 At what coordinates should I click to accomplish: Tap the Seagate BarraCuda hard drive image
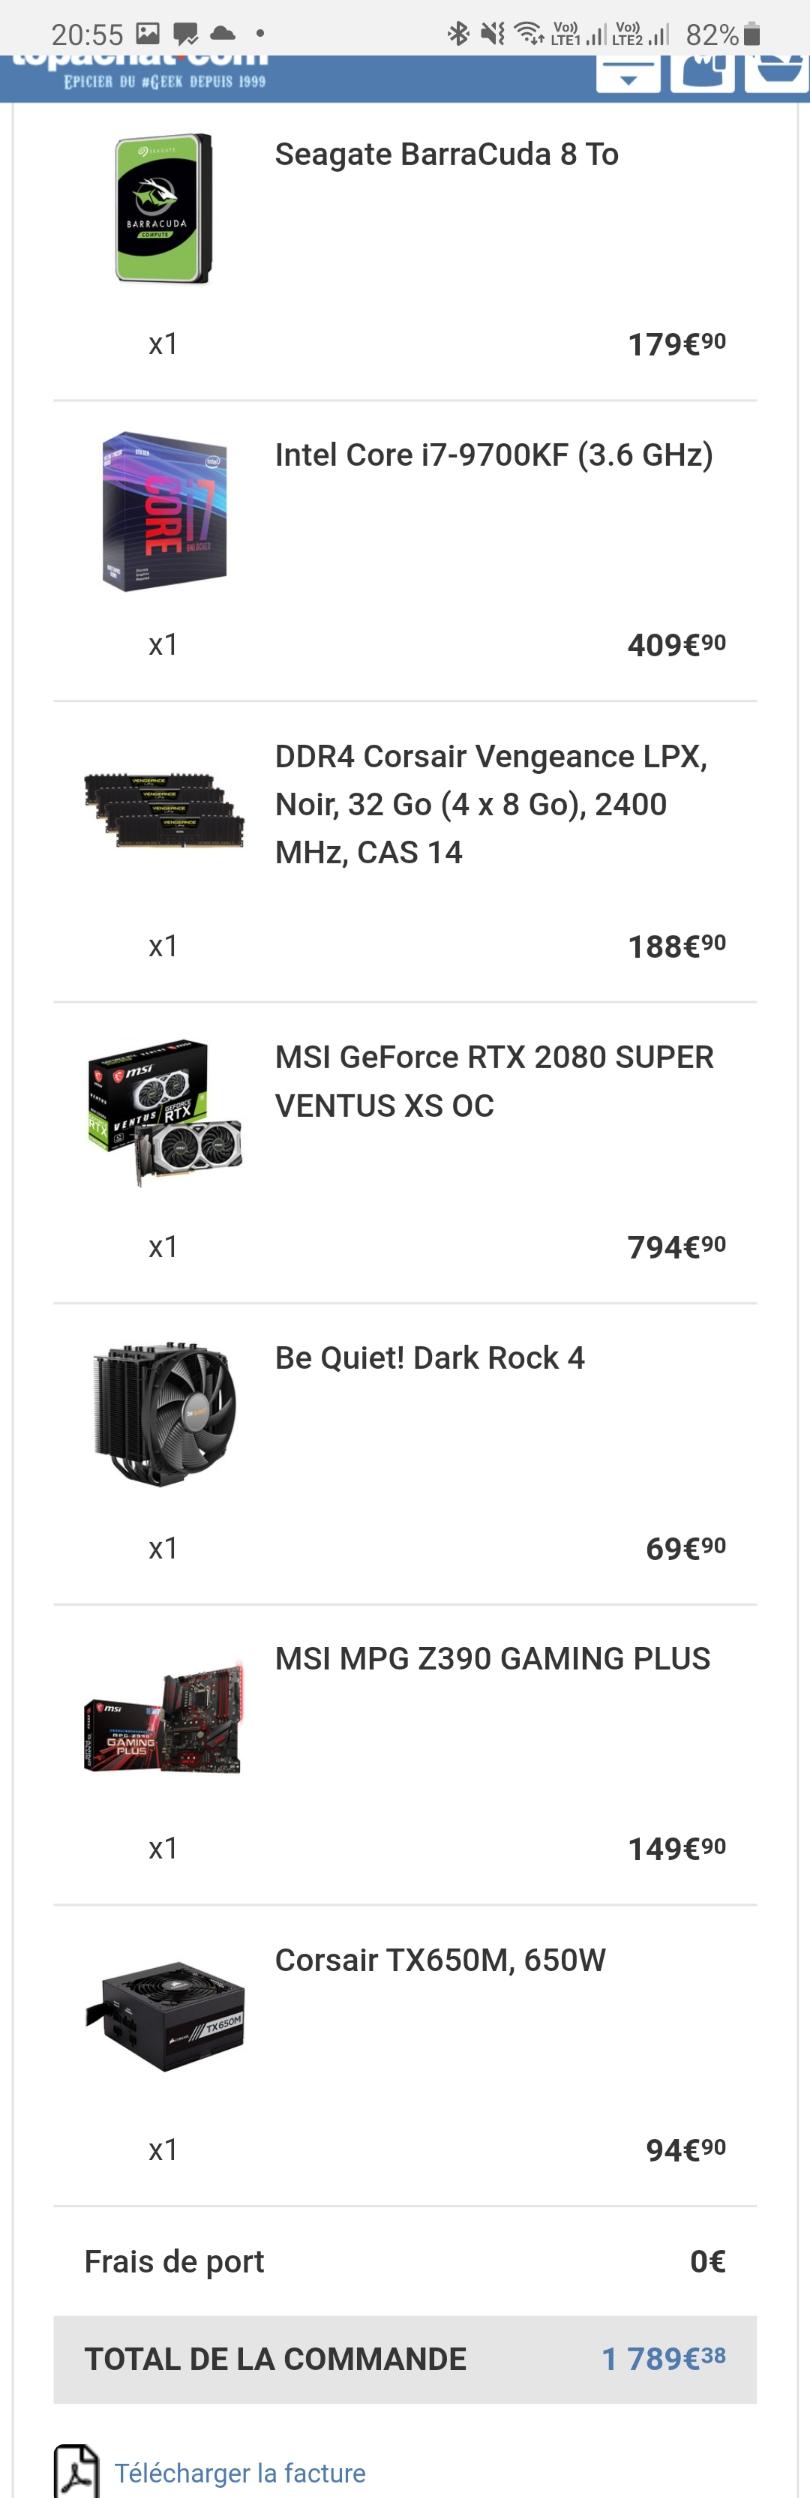(164, 208)
